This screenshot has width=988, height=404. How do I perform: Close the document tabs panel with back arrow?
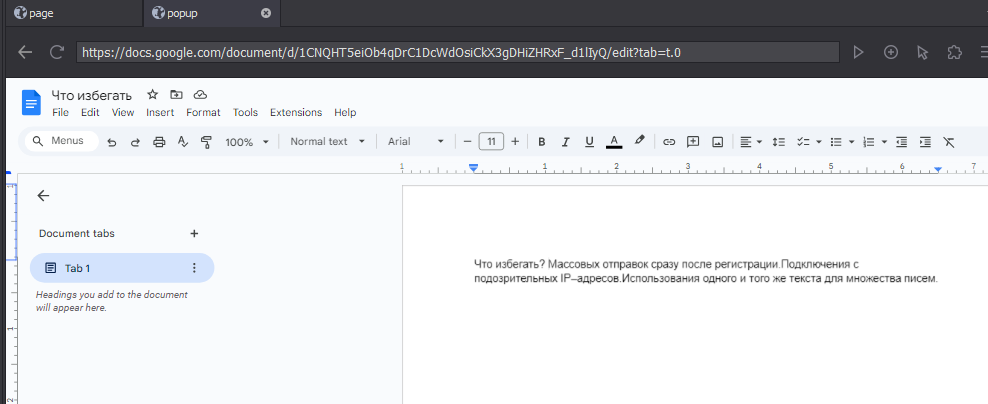pos(43,195)
